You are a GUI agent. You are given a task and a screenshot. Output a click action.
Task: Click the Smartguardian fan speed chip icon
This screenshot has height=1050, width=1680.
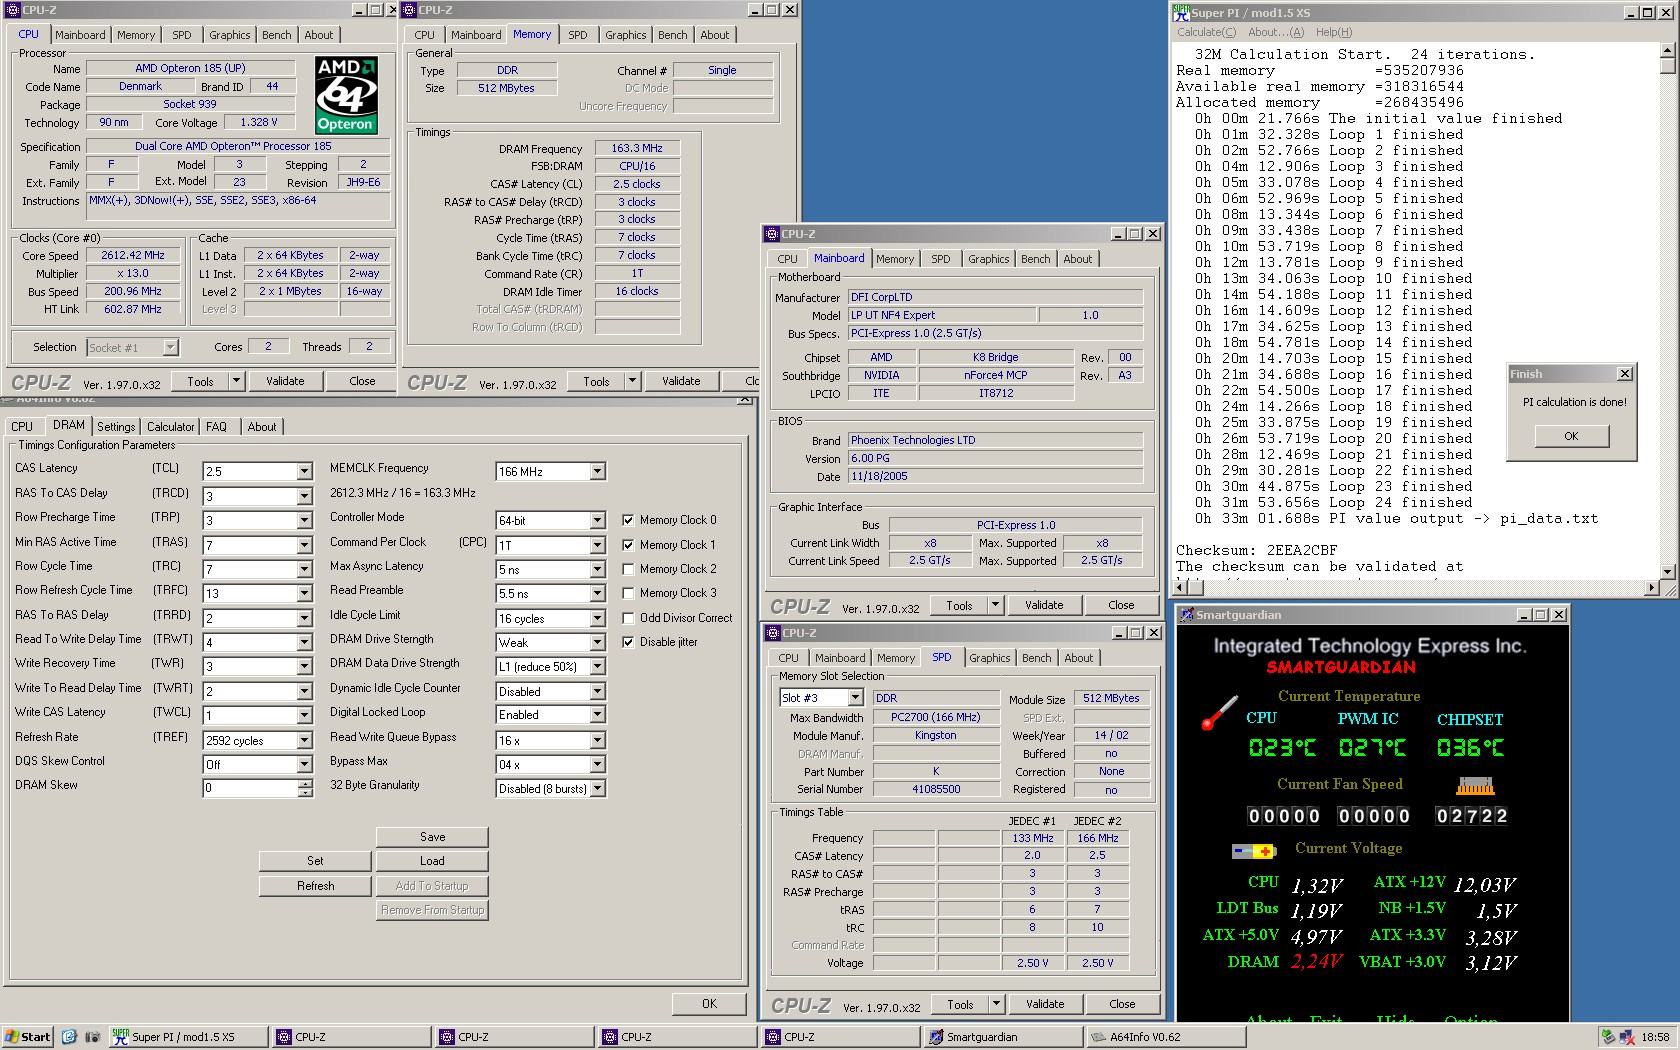point(1474,785)
